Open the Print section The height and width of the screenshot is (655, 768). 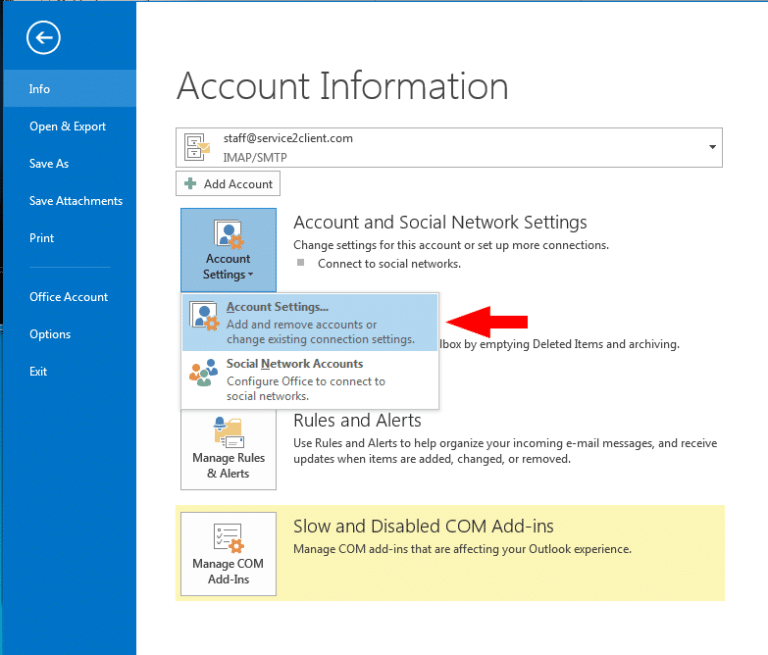point(42,238)
